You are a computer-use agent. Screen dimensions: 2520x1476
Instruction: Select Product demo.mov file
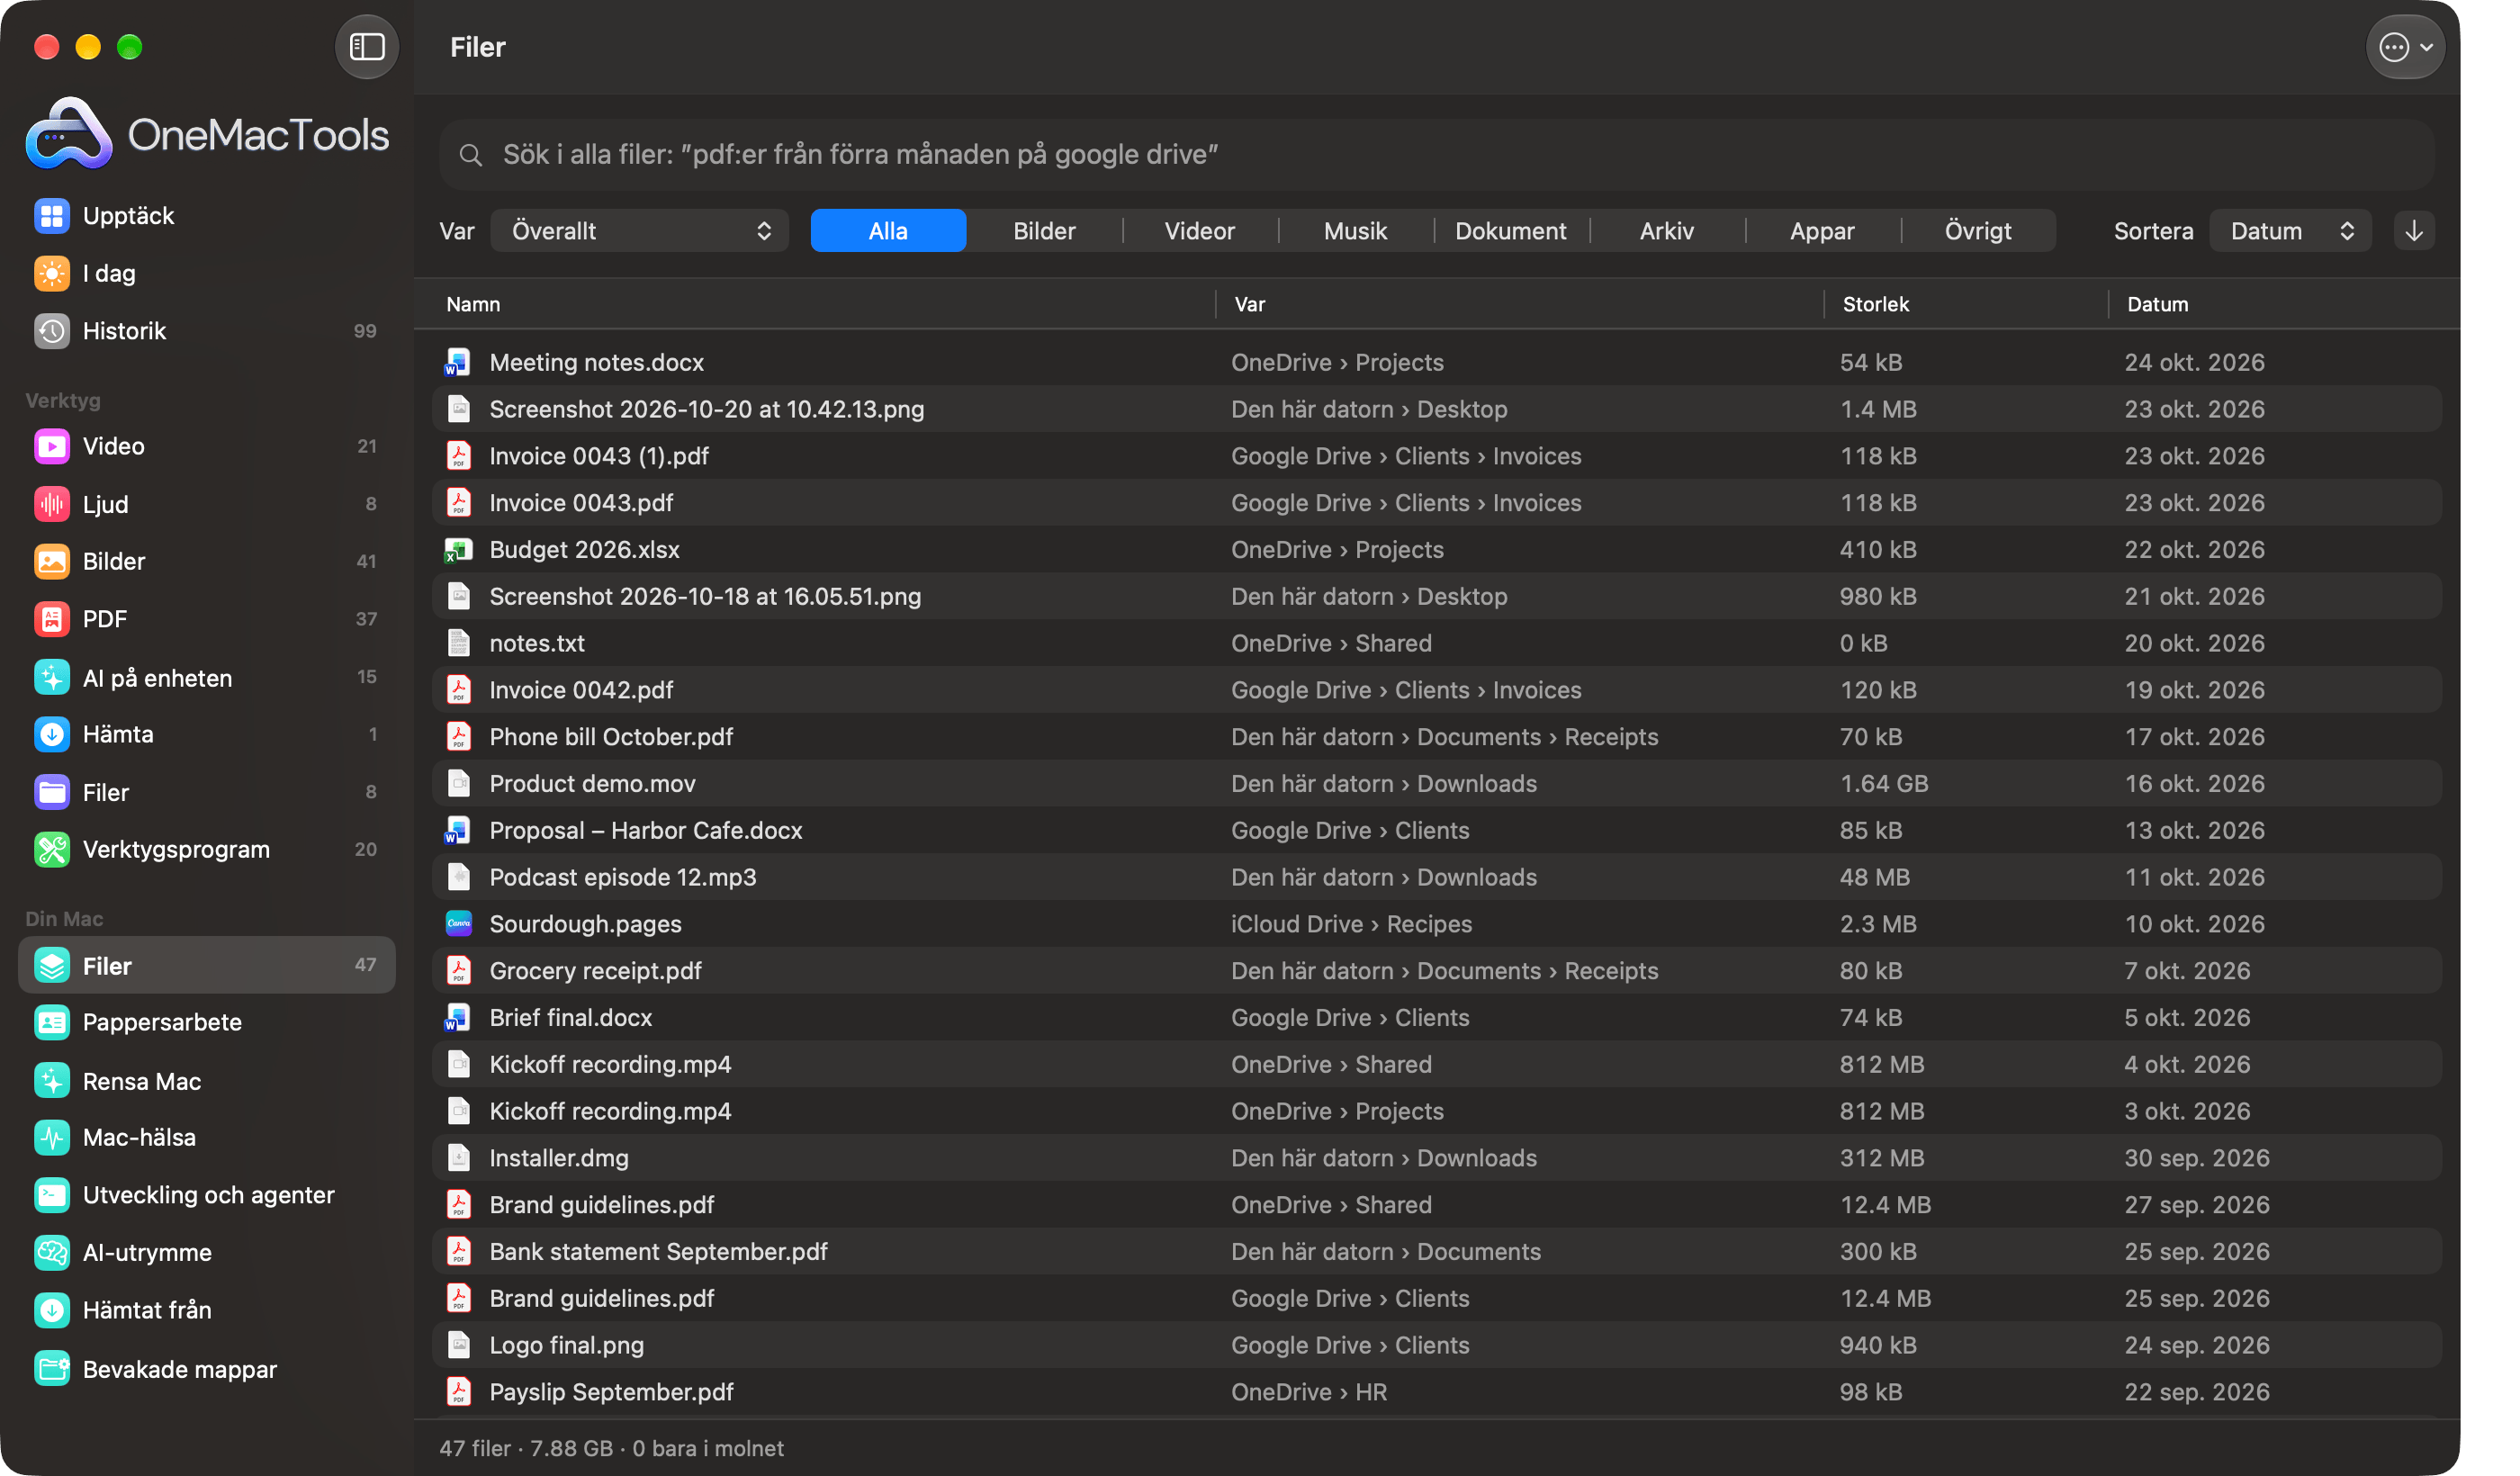(1436, 783)
